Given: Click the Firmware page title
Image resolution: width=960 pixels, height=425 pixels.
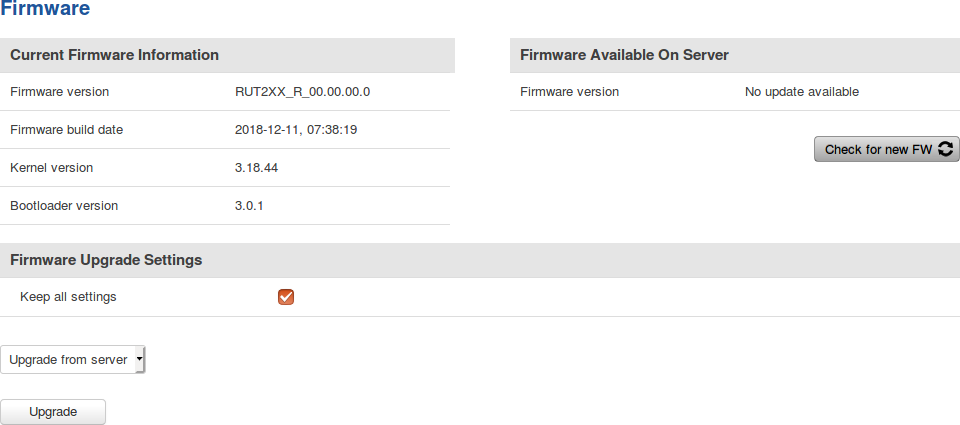Looking at the screenshot, I should pyautogui.click(x=45, y=9).
